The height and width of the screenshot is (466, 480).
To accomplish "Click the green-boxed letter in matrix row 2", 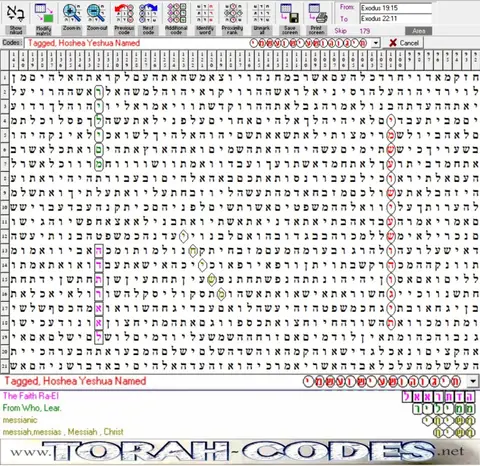I will (x=98, y=92).
